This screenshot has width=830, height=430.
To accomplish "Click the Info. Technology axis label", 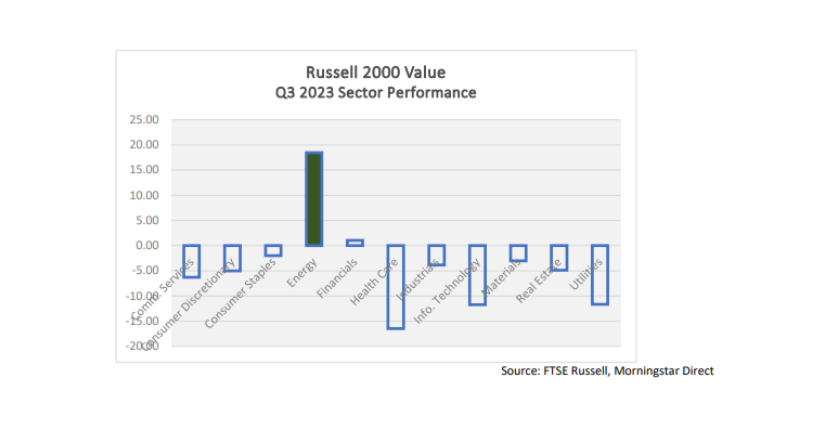I will (x=447, y=291).
